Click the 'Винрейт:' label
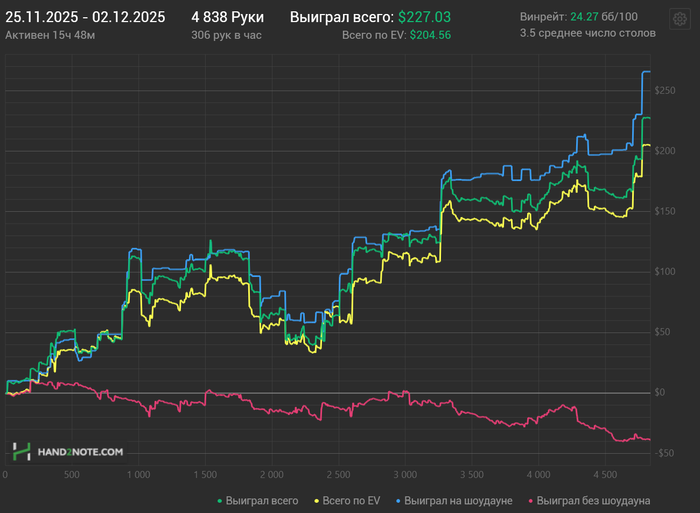This screenshot has width=700, height=513. pyautogui.click(x=543, y=17)
